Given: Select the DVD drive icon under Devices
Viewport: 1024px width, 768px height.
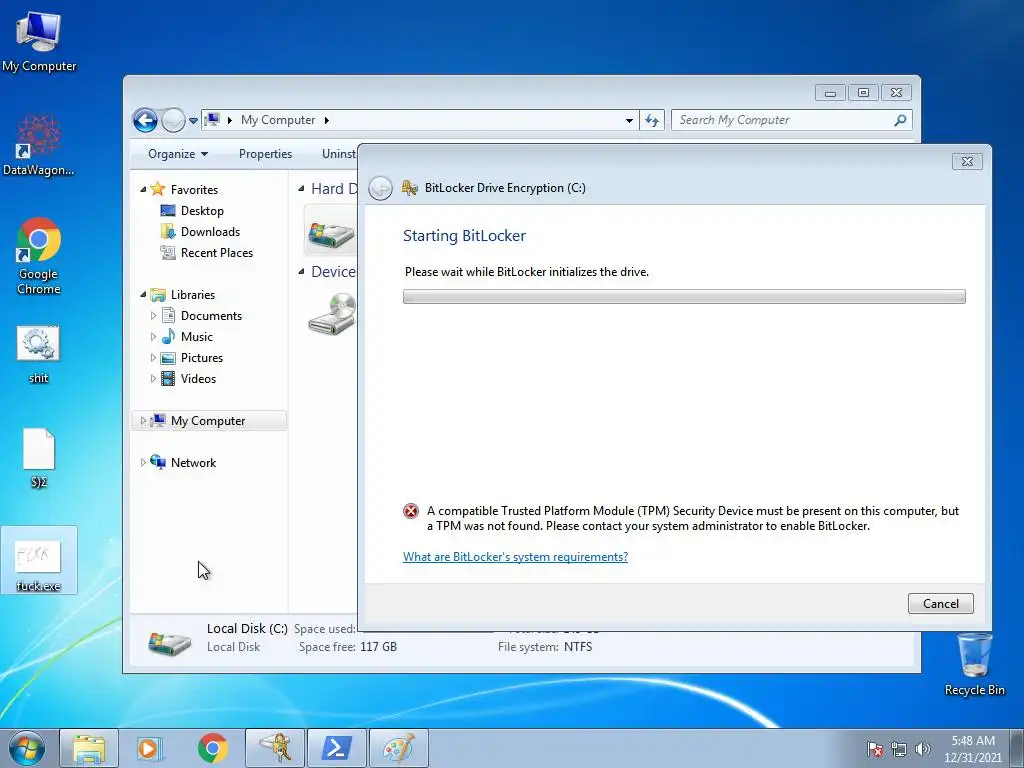Looking at the screenshot, I should click(332, 314).
